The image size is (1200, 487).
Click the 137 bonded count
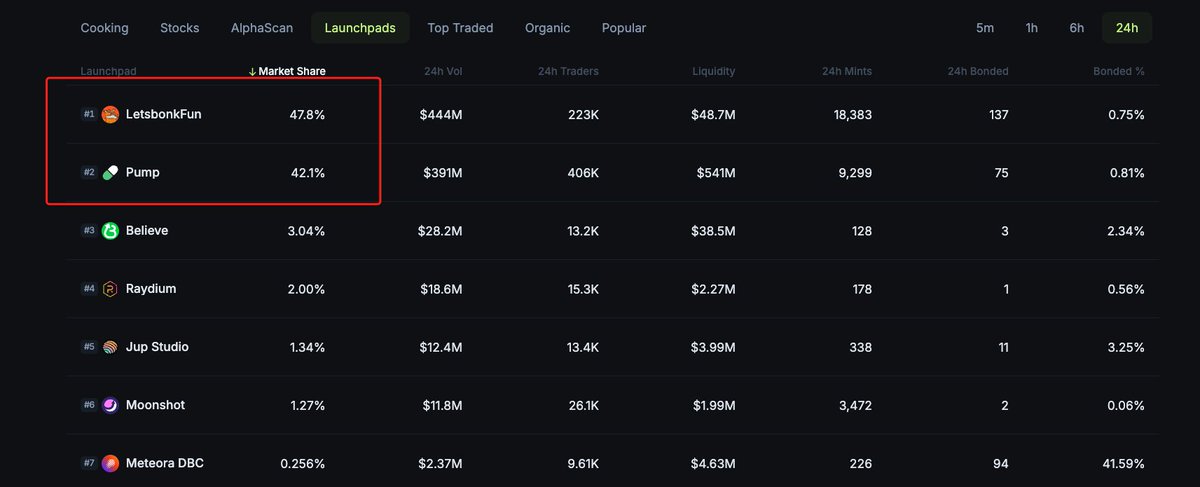point(998,115)
